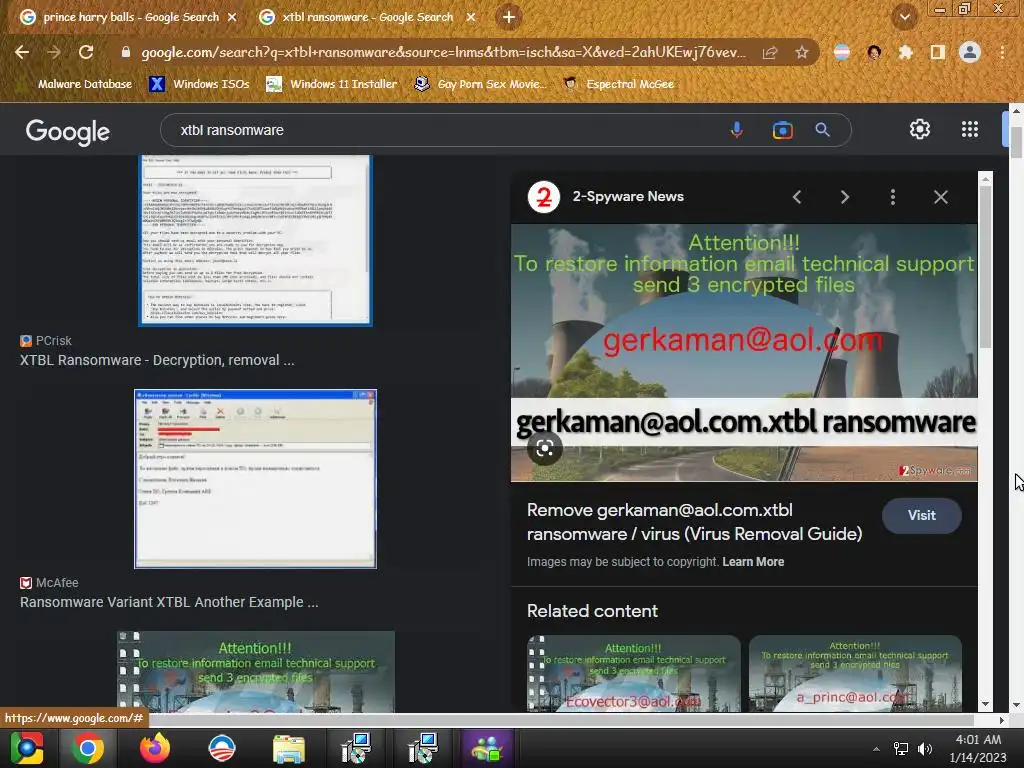The width and height of the screenshot is (1024, 768).
Task: Submit search with magnifier icon
Action: 822,130
